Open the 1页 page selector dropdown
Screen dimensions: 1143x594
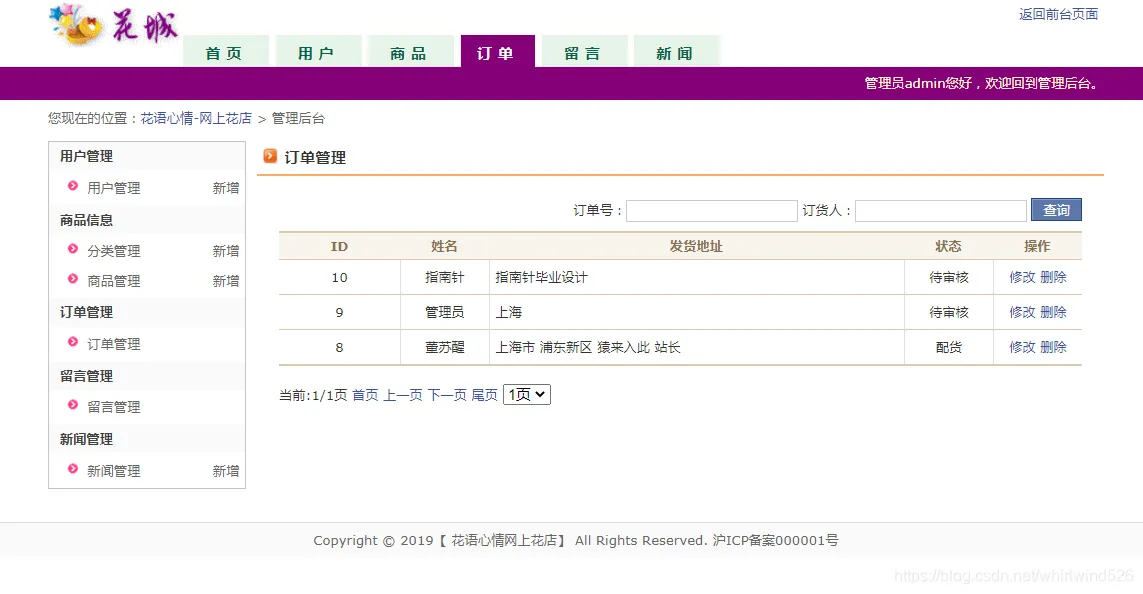(527, 394)
